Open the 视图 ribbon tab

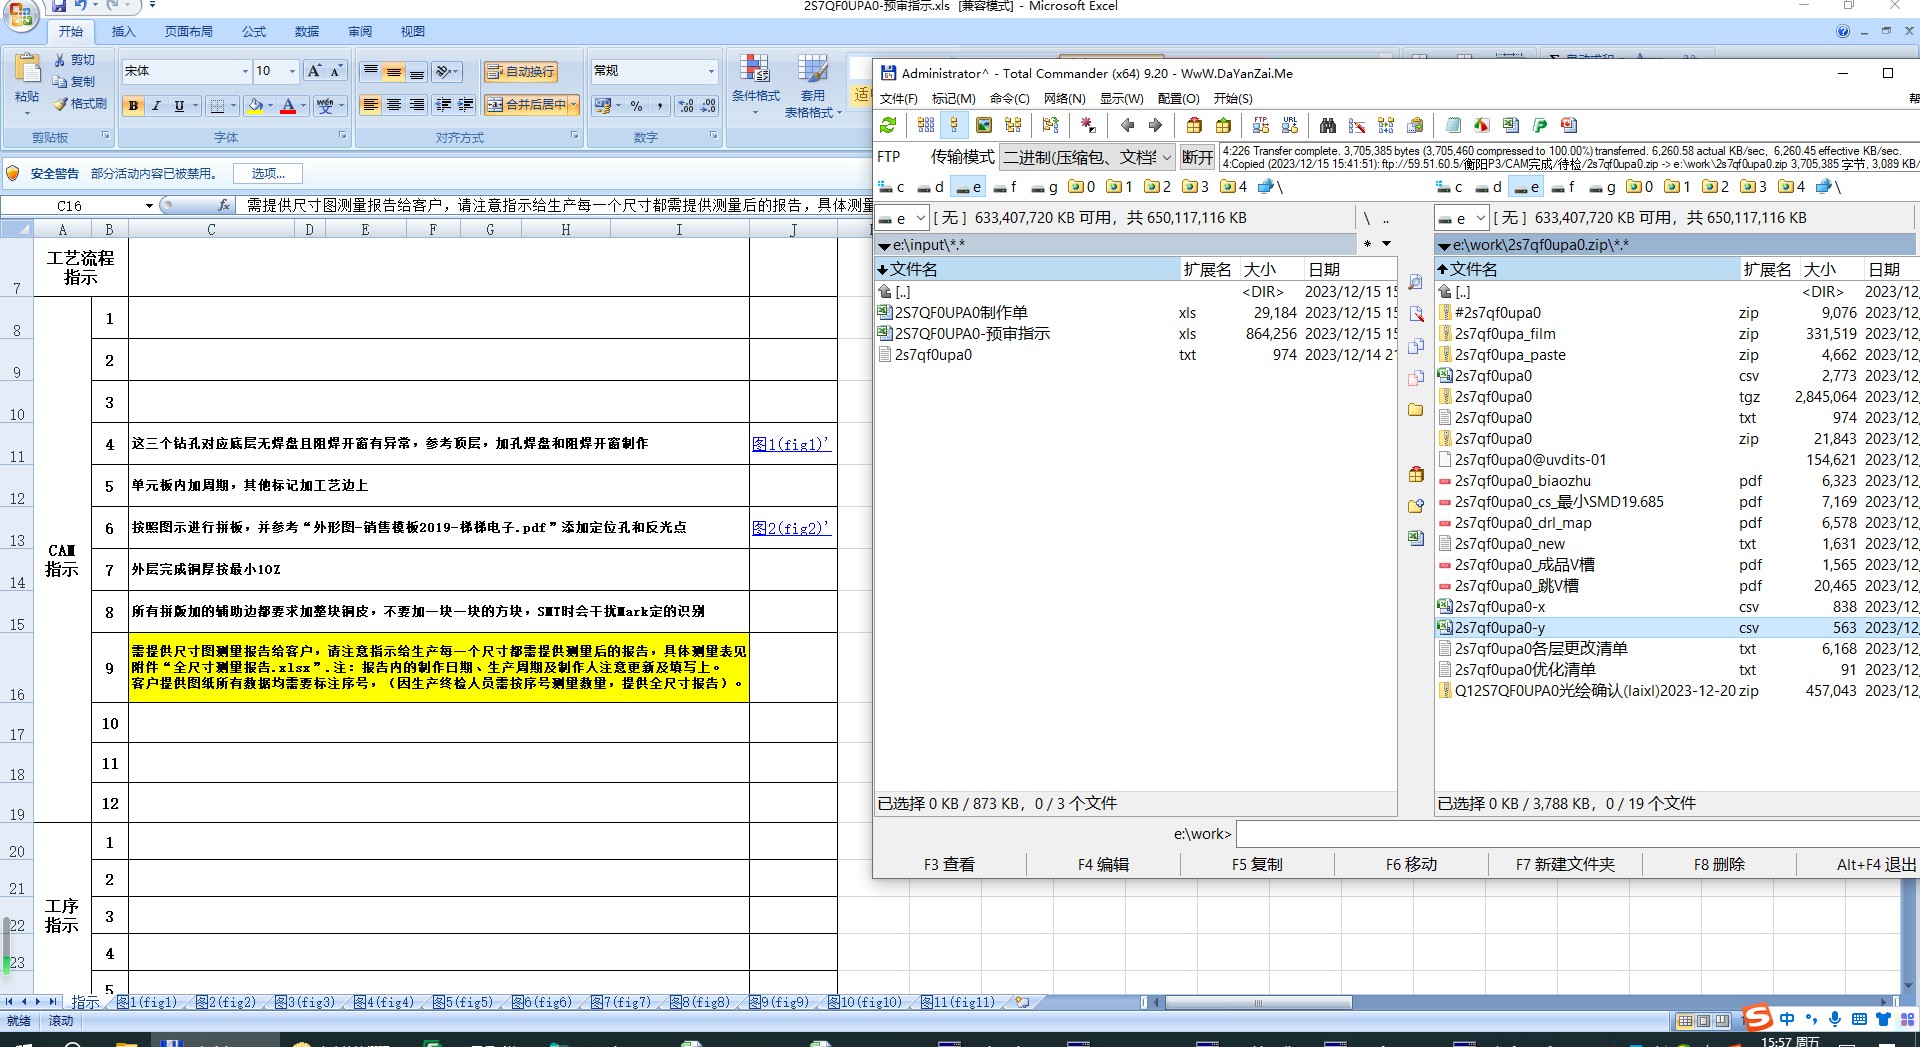(x=413, y=32)
